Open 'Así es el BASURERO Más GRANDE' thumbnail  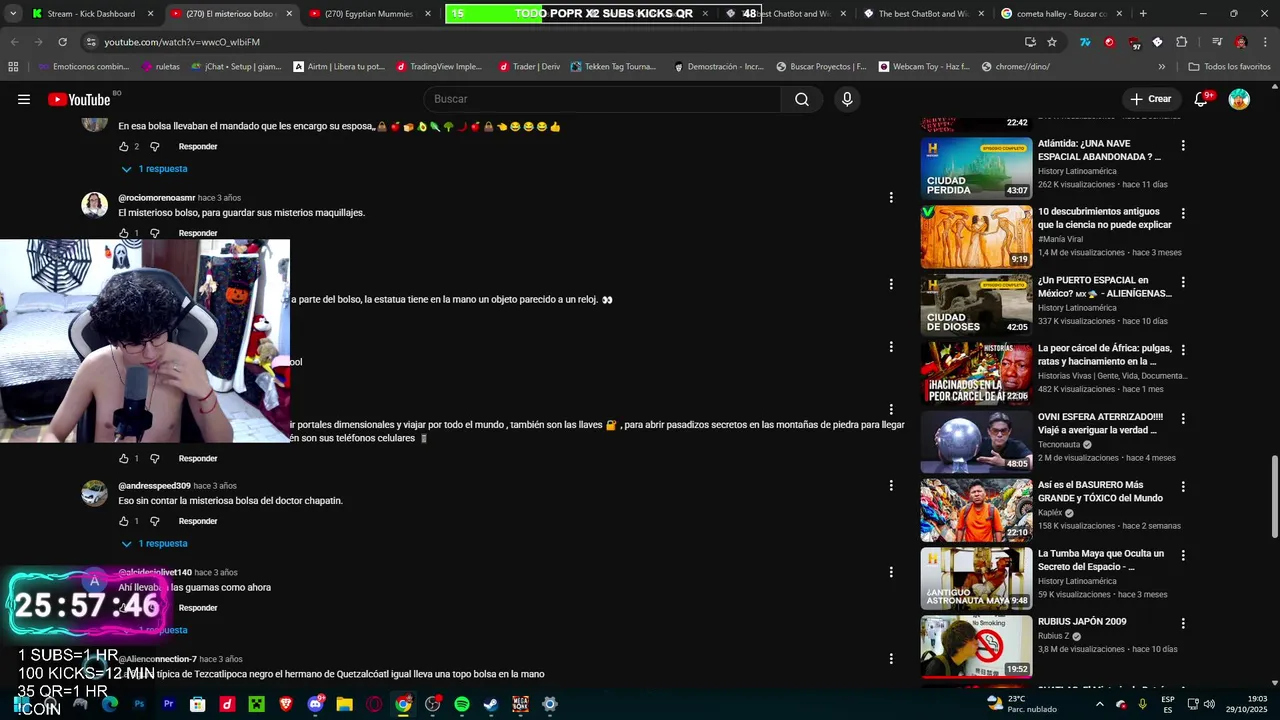976,510
